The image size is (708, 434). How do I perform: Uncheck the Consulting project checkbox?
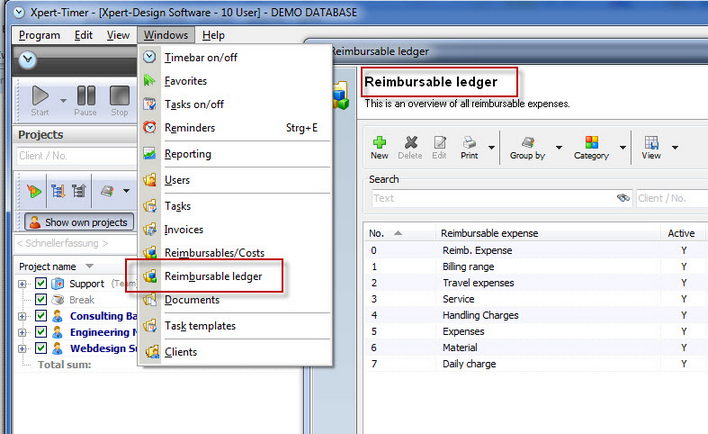point(41,316)
